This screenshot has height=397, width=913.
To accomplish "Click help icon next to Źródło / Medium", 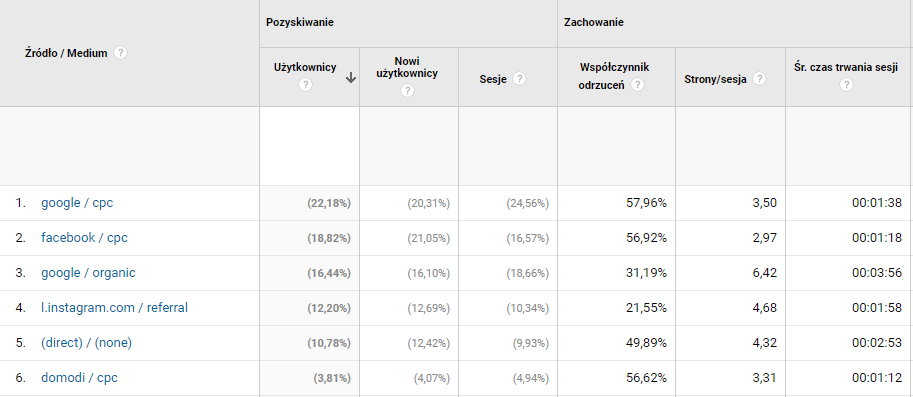I will pyautogui.click(x=120, y=53).
